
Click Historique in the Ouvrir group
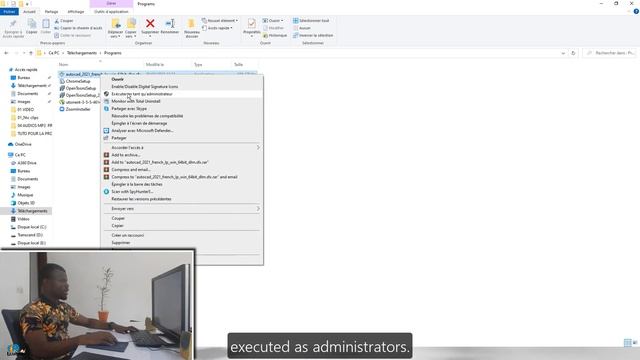(x=275, y=36)
